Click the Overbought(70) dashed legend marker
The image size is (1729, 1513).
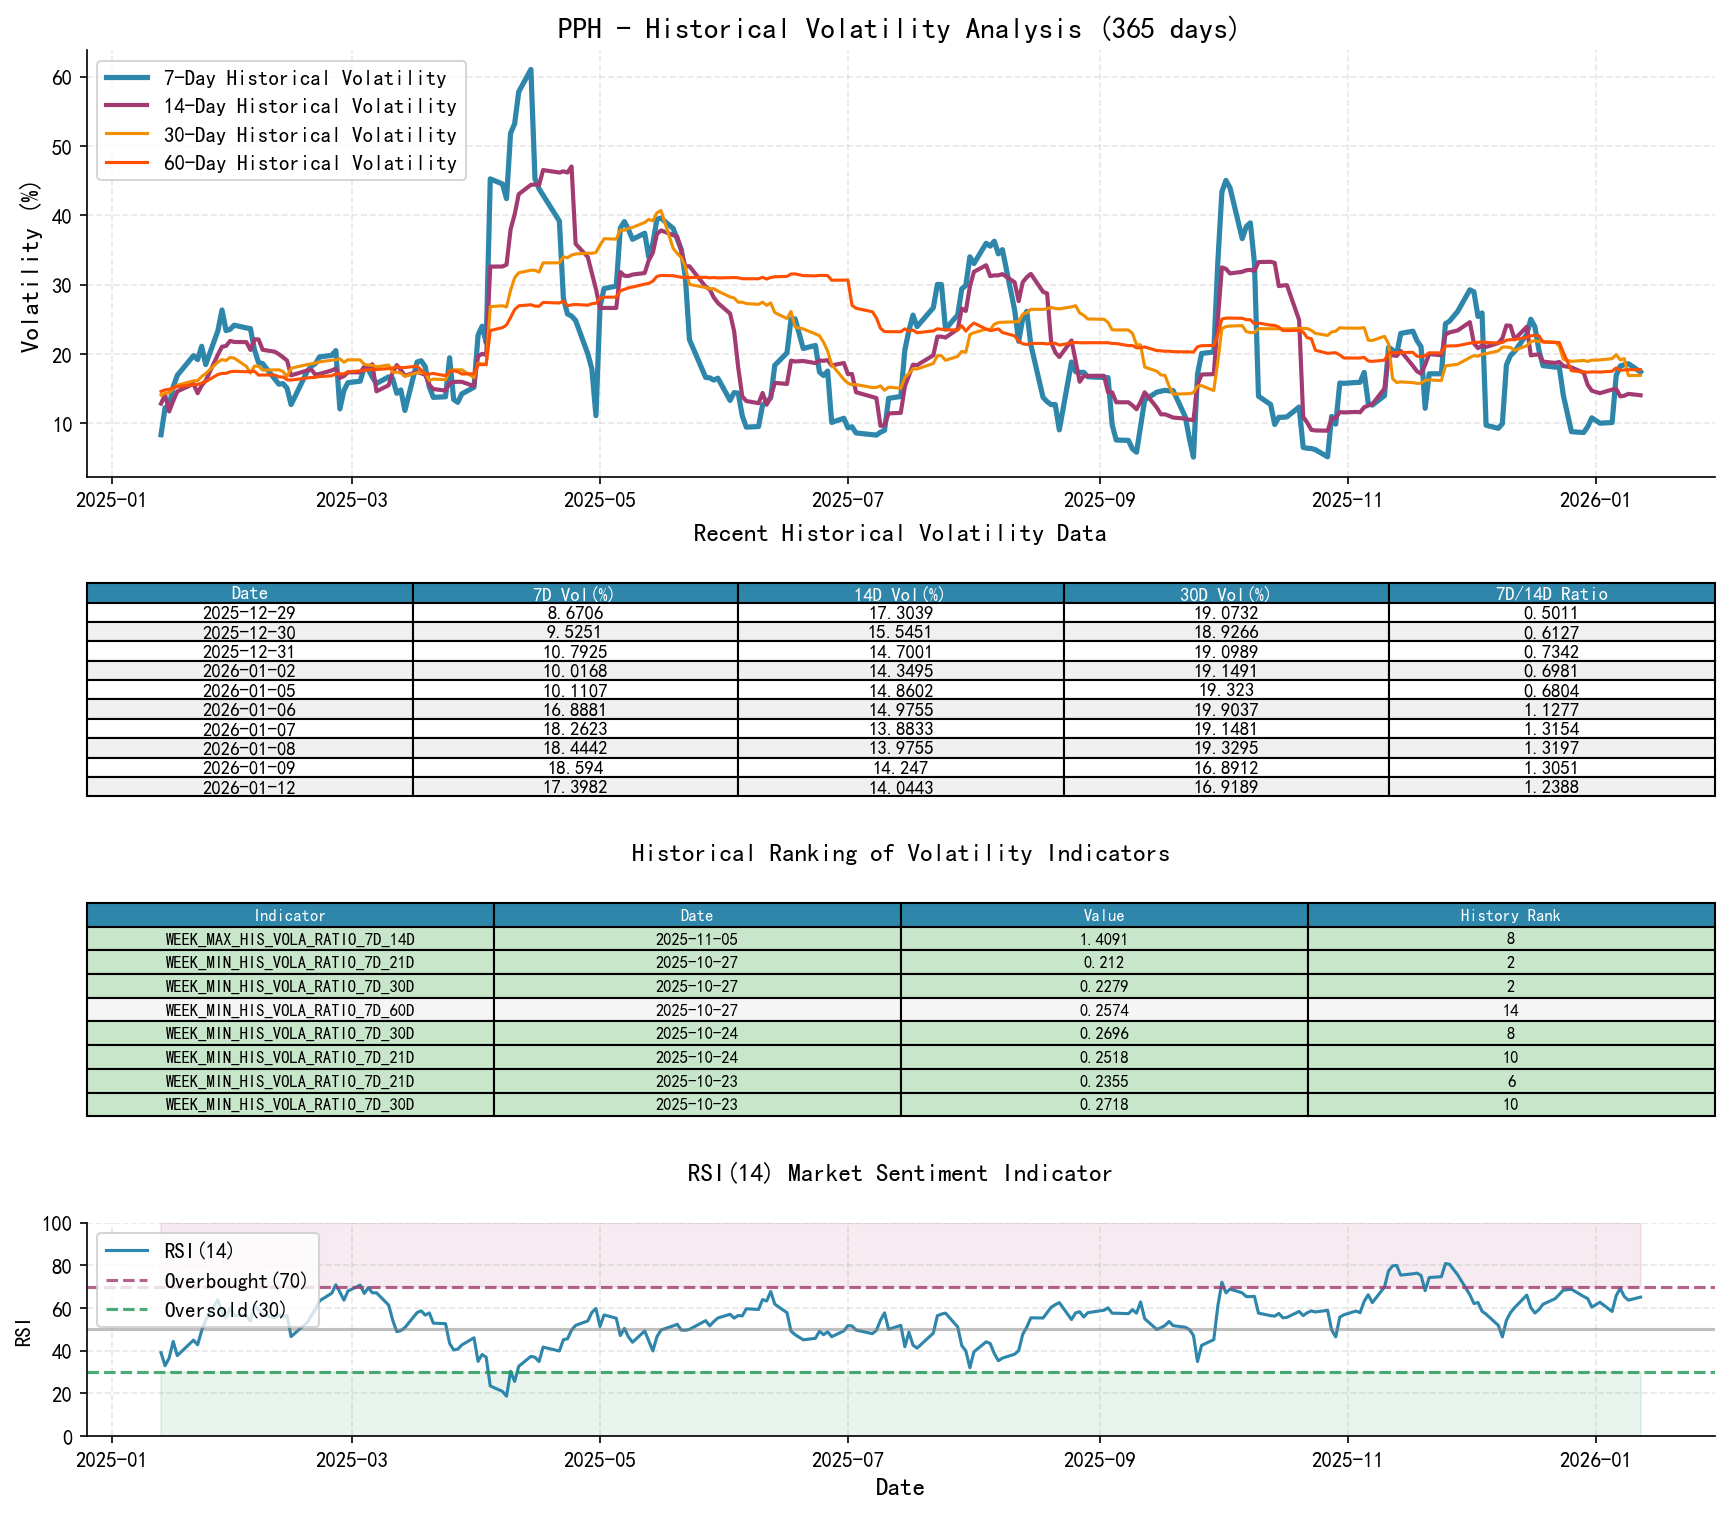[x=125, y=1281]
